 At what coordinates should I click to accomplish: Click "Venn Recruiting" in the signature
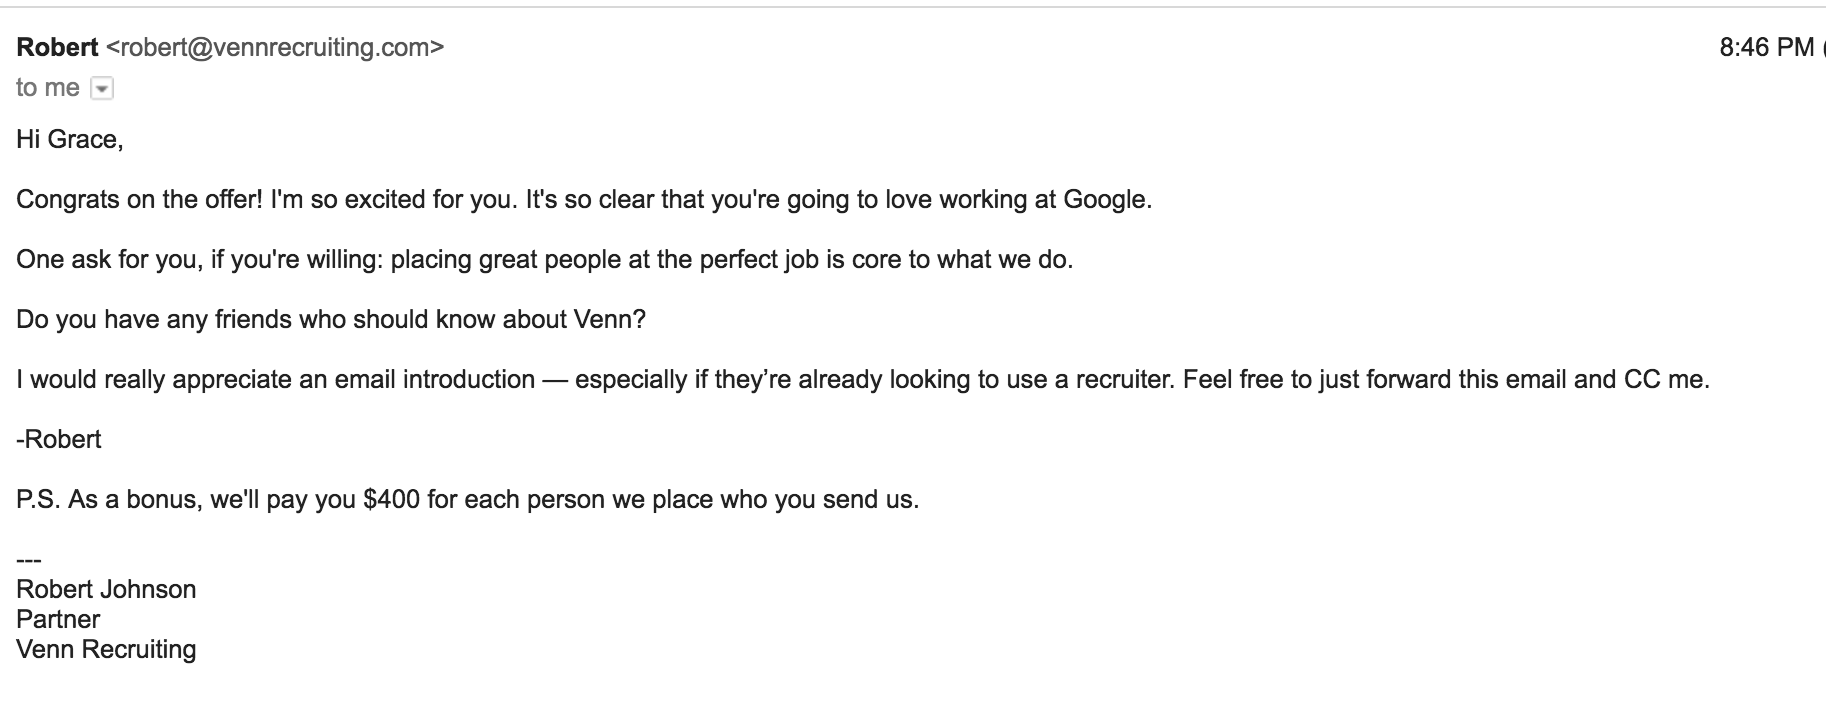pos(106,649)
